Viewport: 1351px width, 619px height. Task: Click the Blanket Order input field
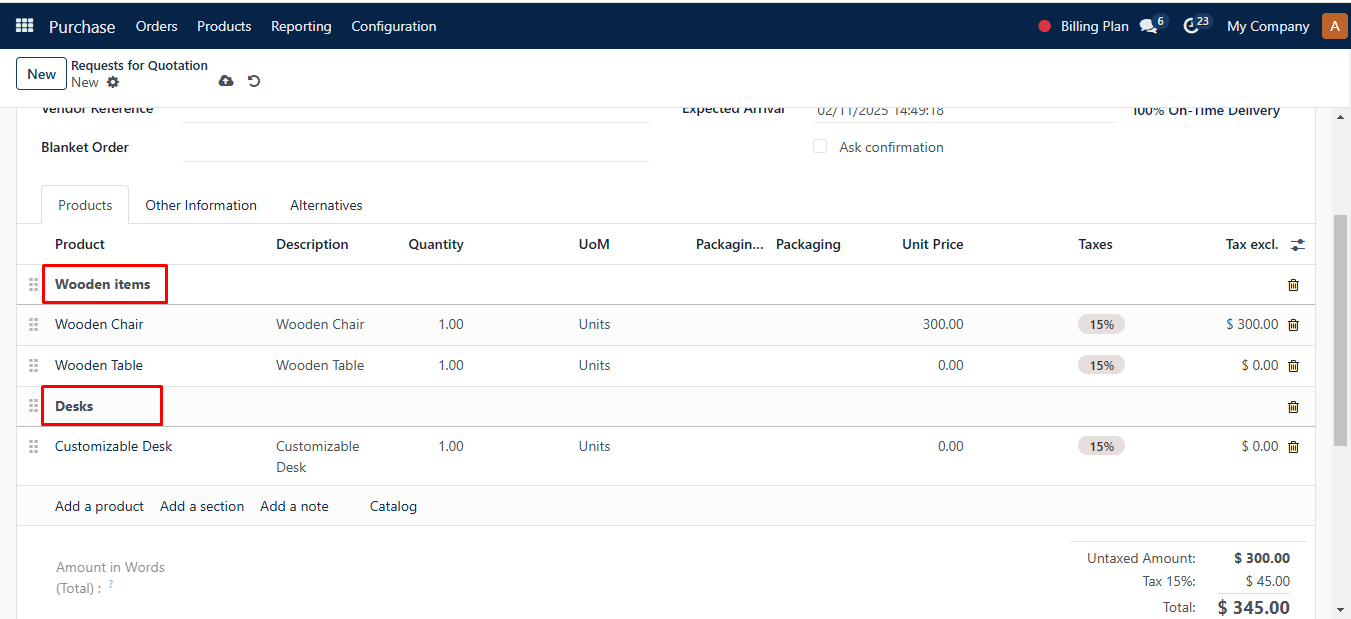416,147
